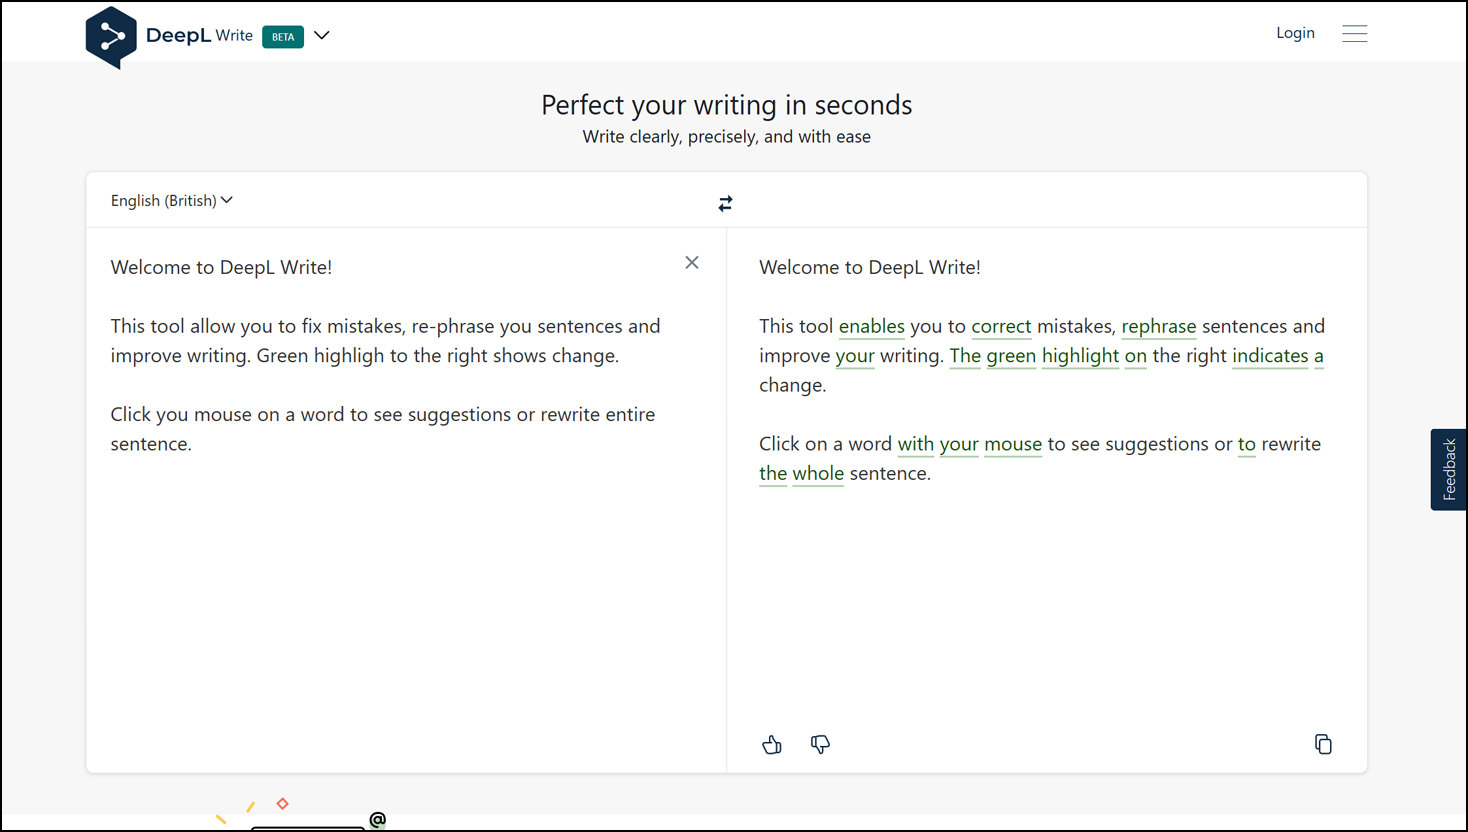The image size is (1468, 832).
Task: Clear source text with the X icon
Action: pyautogui.click(x=692, y=262)
